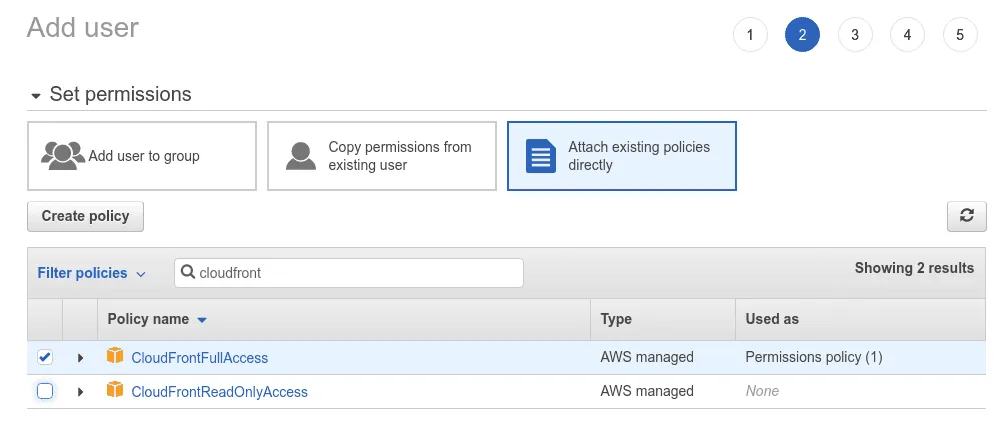This screenshot has height=437, width=1008.
Task: Check the CloudFrontReadOnlyAccess policy checkbox
Action: (x=44, y=391)
